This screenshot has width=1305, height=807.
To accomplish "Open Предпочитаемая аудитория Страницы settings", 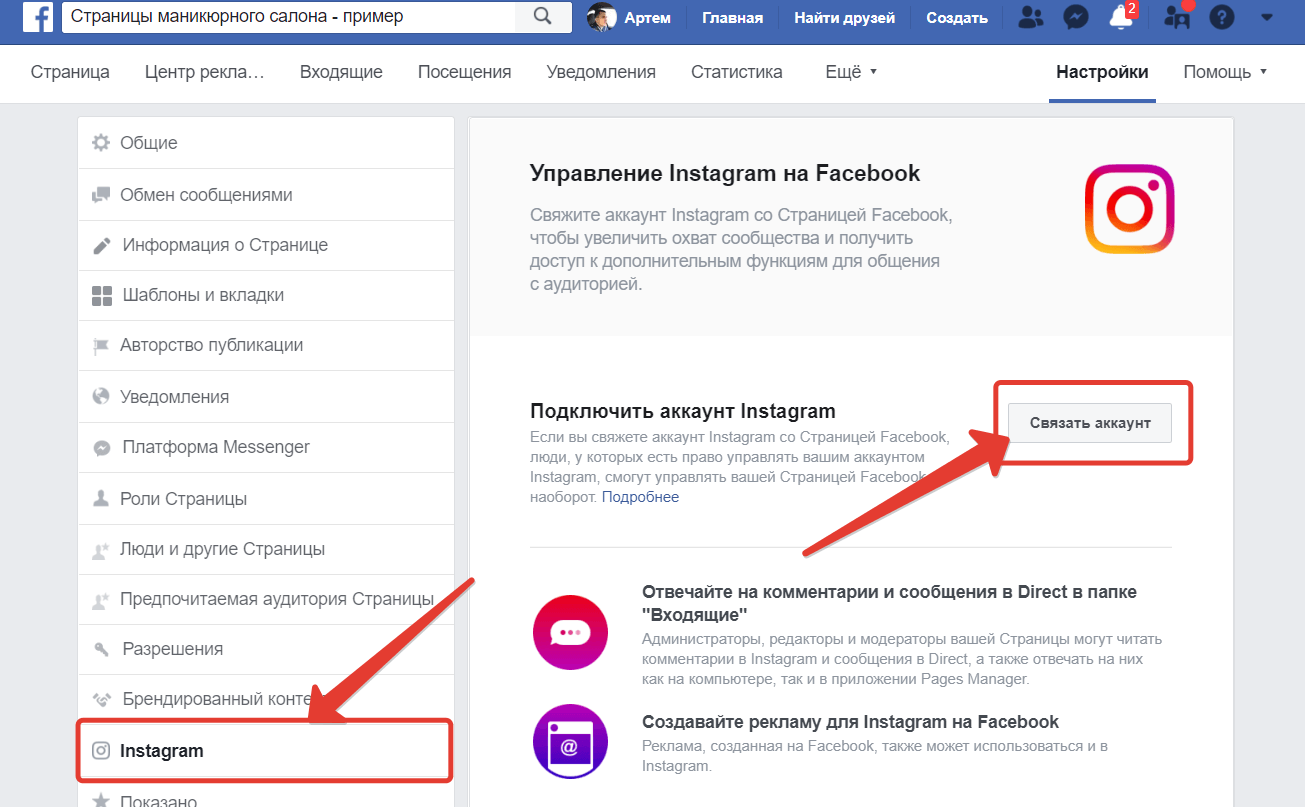I will pos(266,599).
